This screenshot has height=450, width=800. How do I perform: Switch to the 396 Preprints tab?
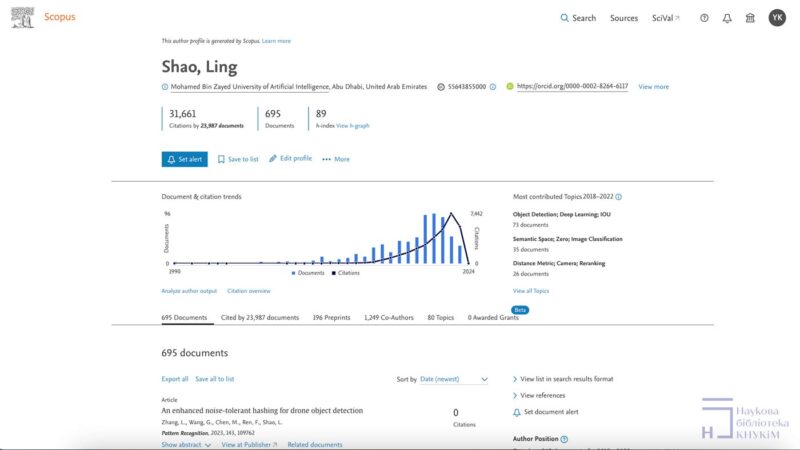(x=331, y=317)
